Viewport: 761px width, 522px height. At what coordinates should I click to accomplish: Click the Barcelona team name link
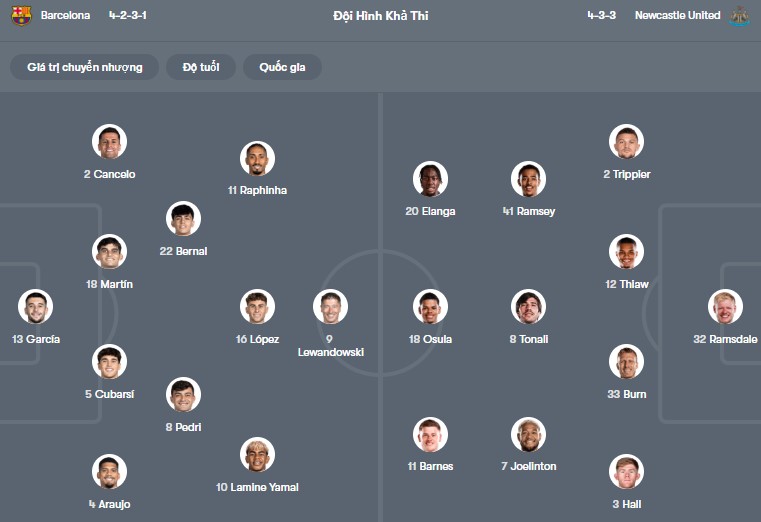click(65, 16)
